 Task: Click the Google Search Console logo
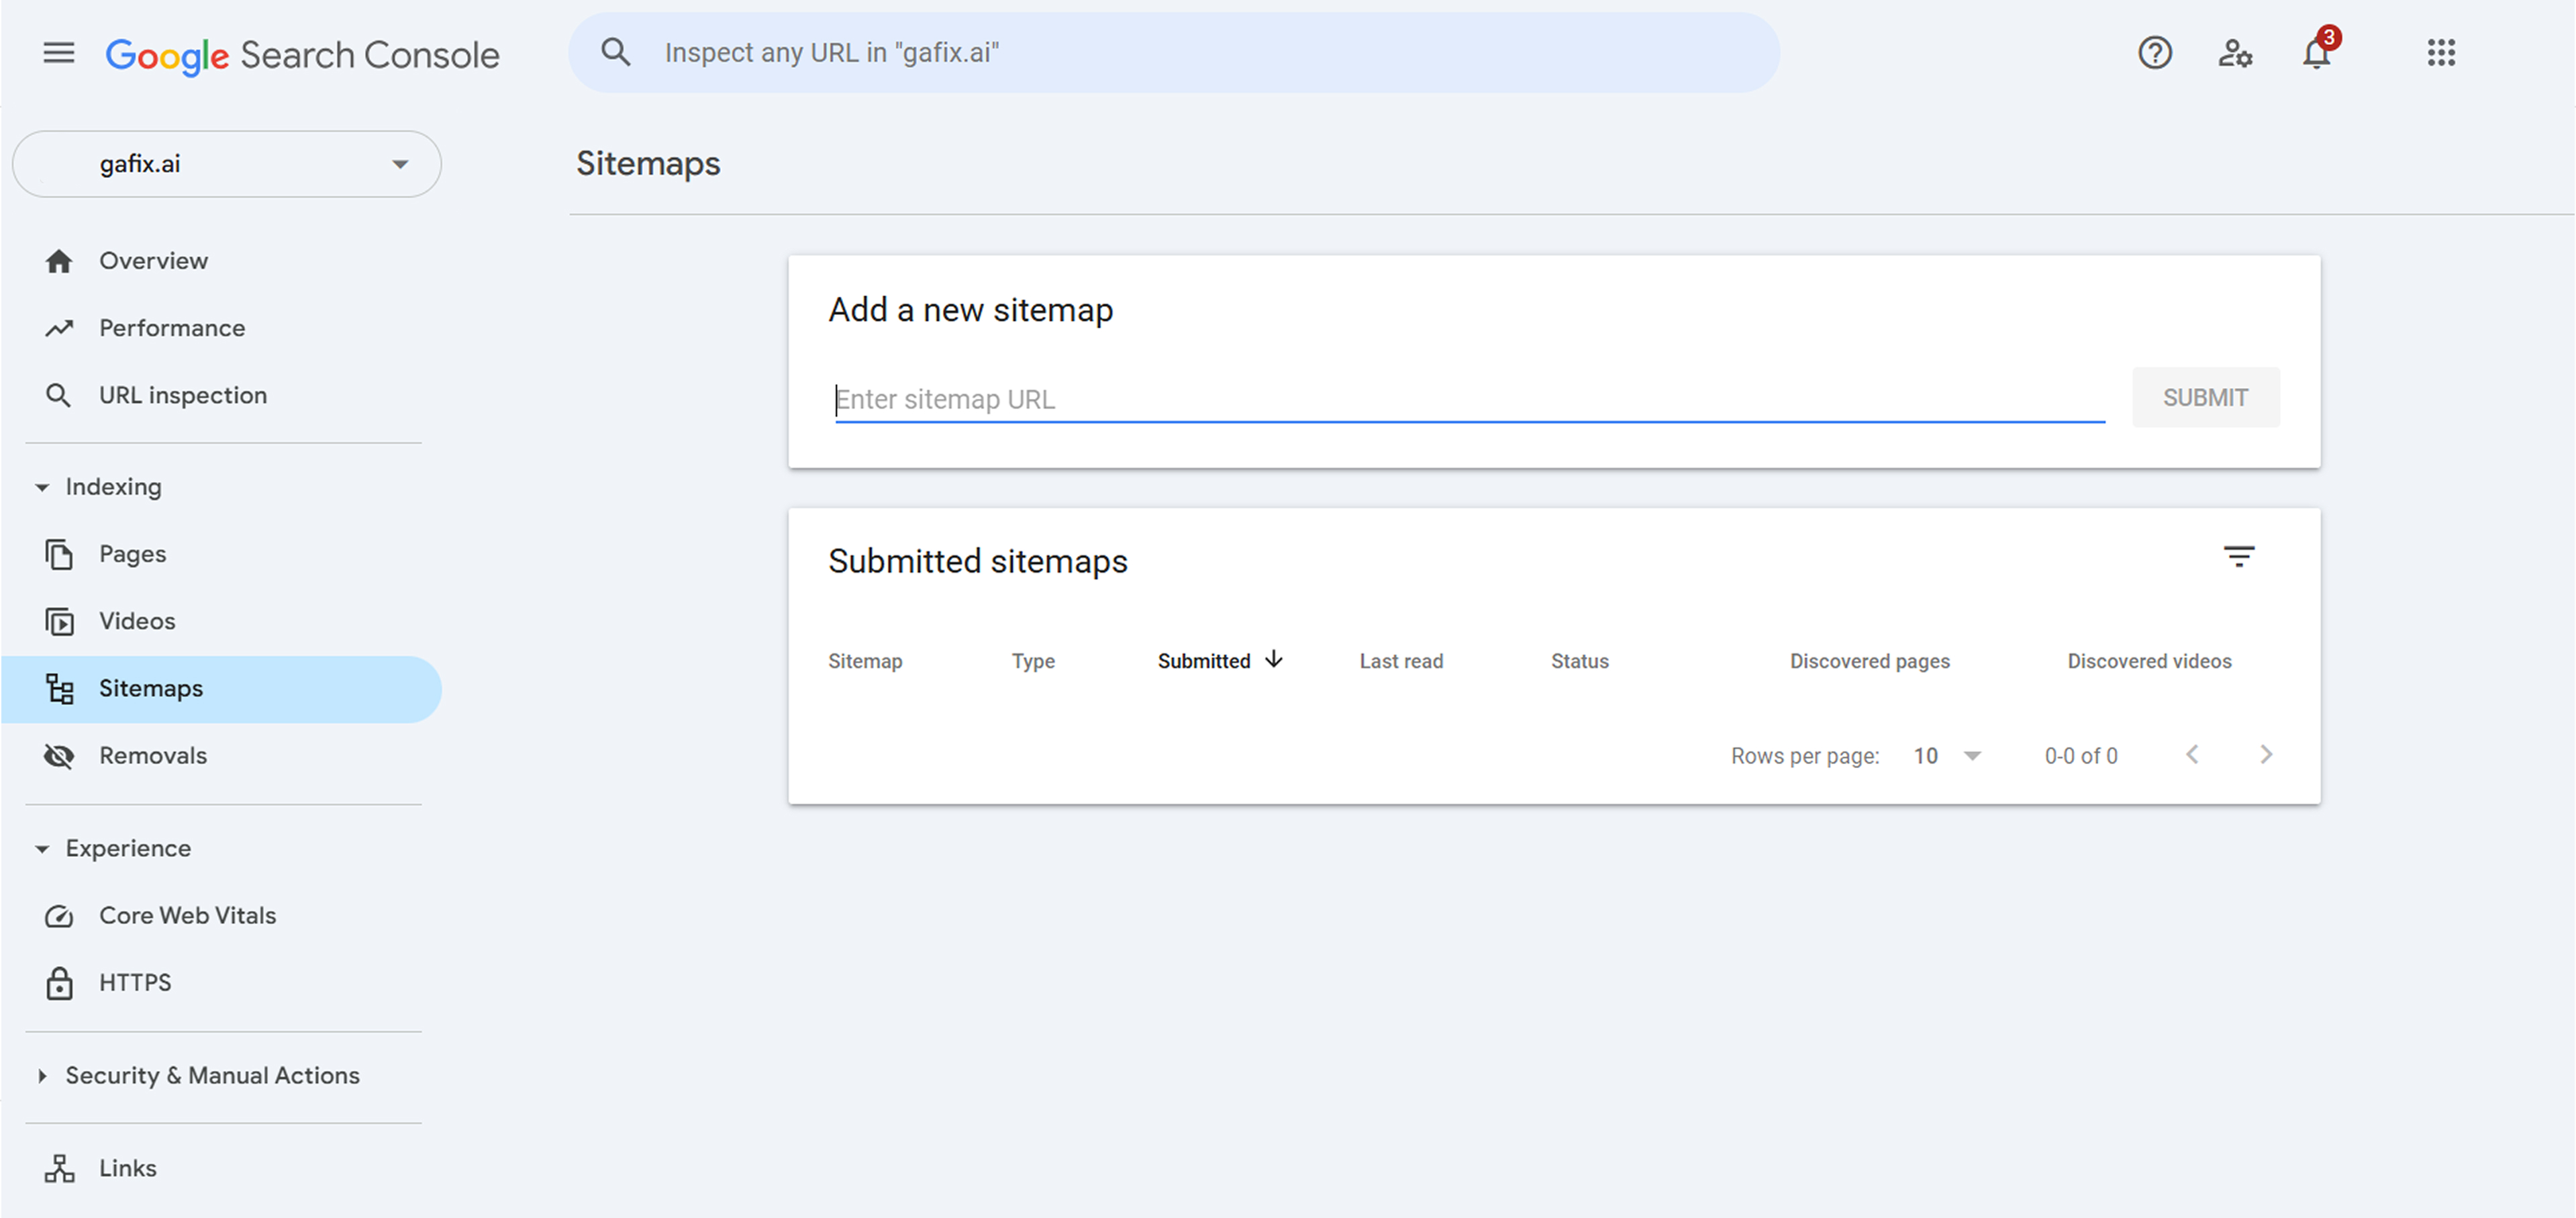(302, 55)
